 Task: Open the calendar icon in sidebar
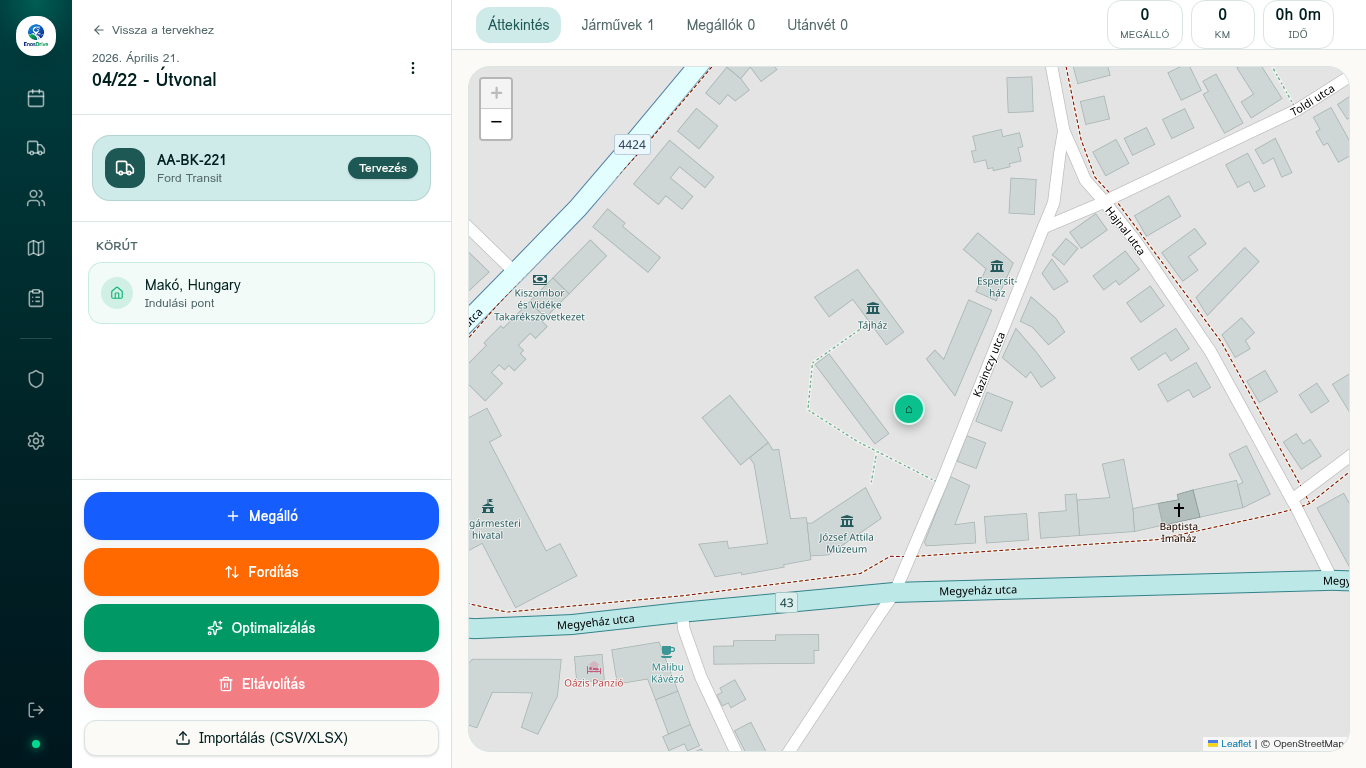pyautogui.click(x=36, y=98)
